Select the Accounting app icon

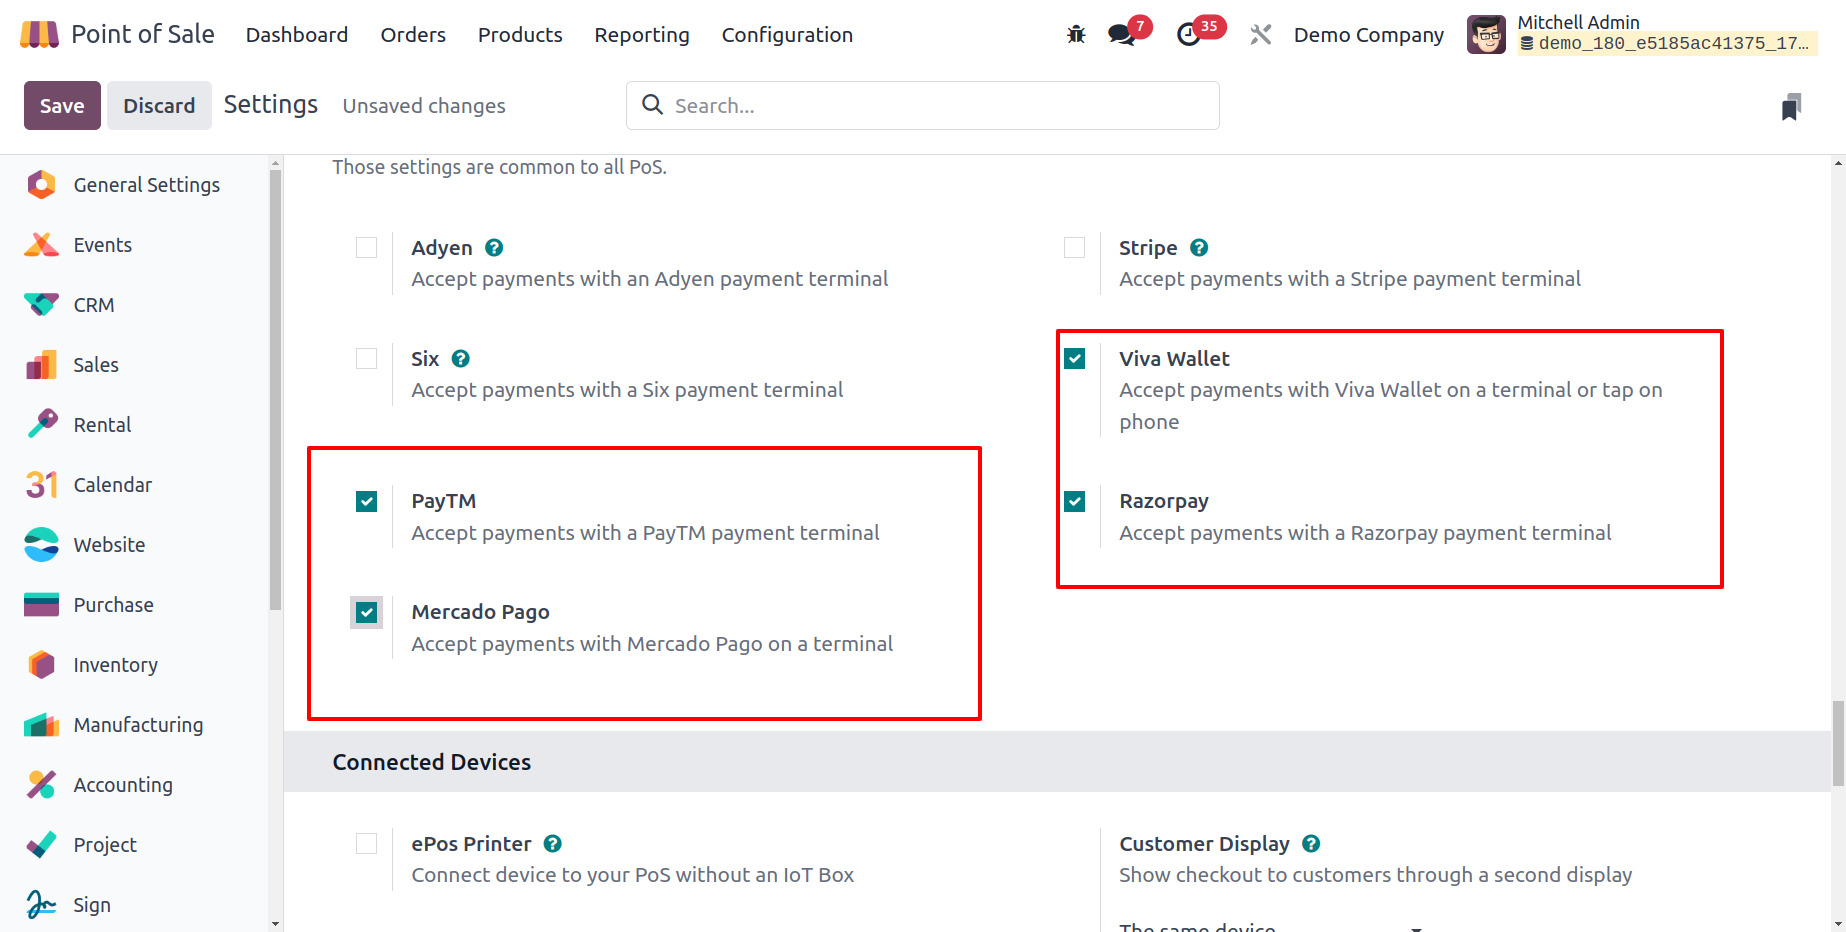click(41, 785)
